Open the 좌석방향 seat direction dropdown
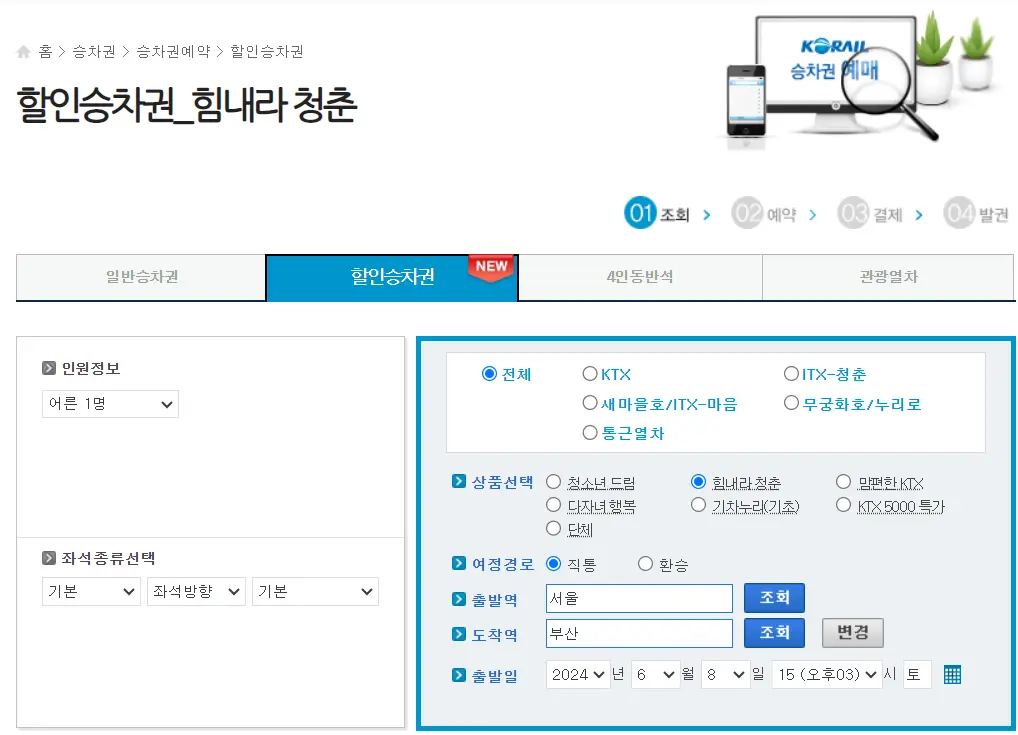This screenshot has width=1018, height=735. click(196, 592)
